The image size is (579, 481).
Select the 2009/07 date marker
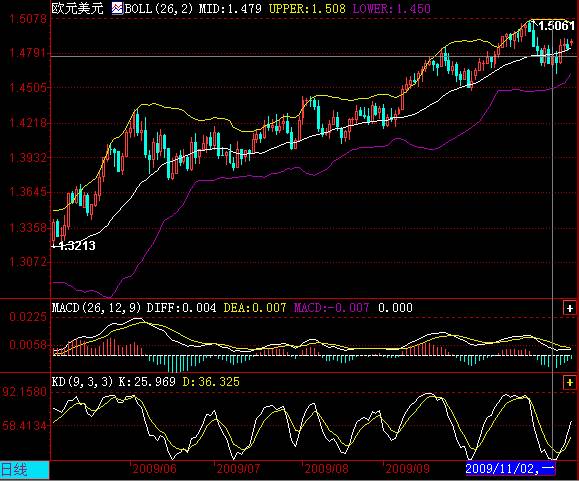tap(238, 469)
